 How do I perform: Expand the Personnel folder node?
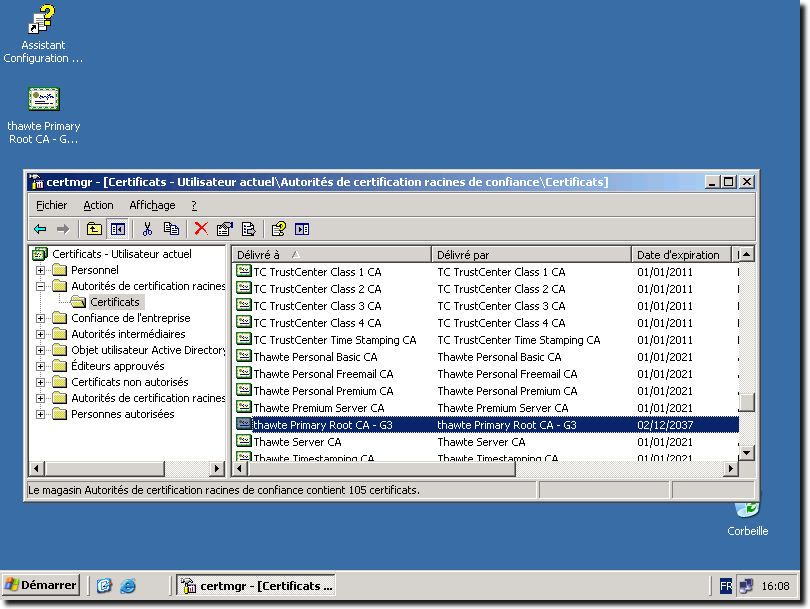tap(40, 270)
